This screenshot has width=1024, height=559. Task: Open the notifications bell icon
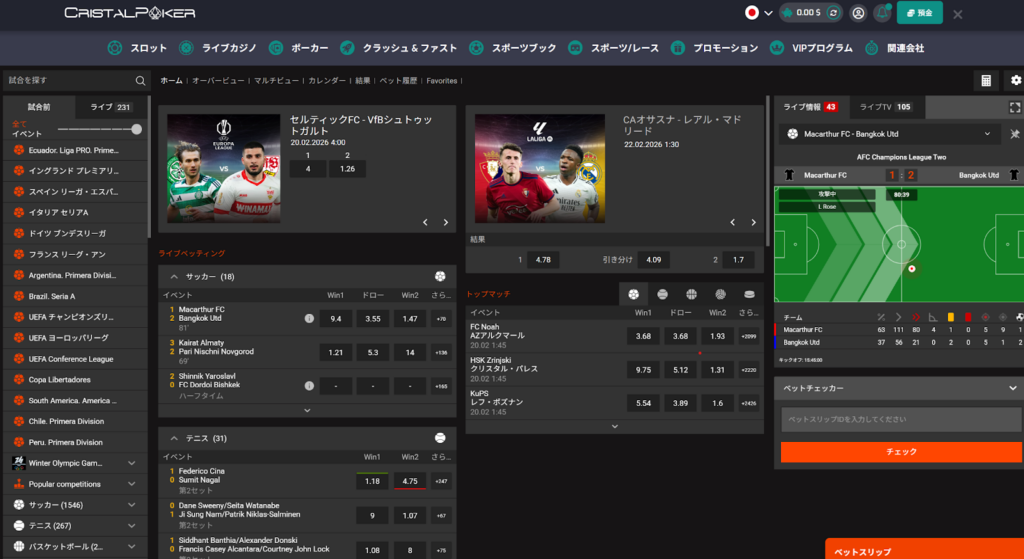882,12
